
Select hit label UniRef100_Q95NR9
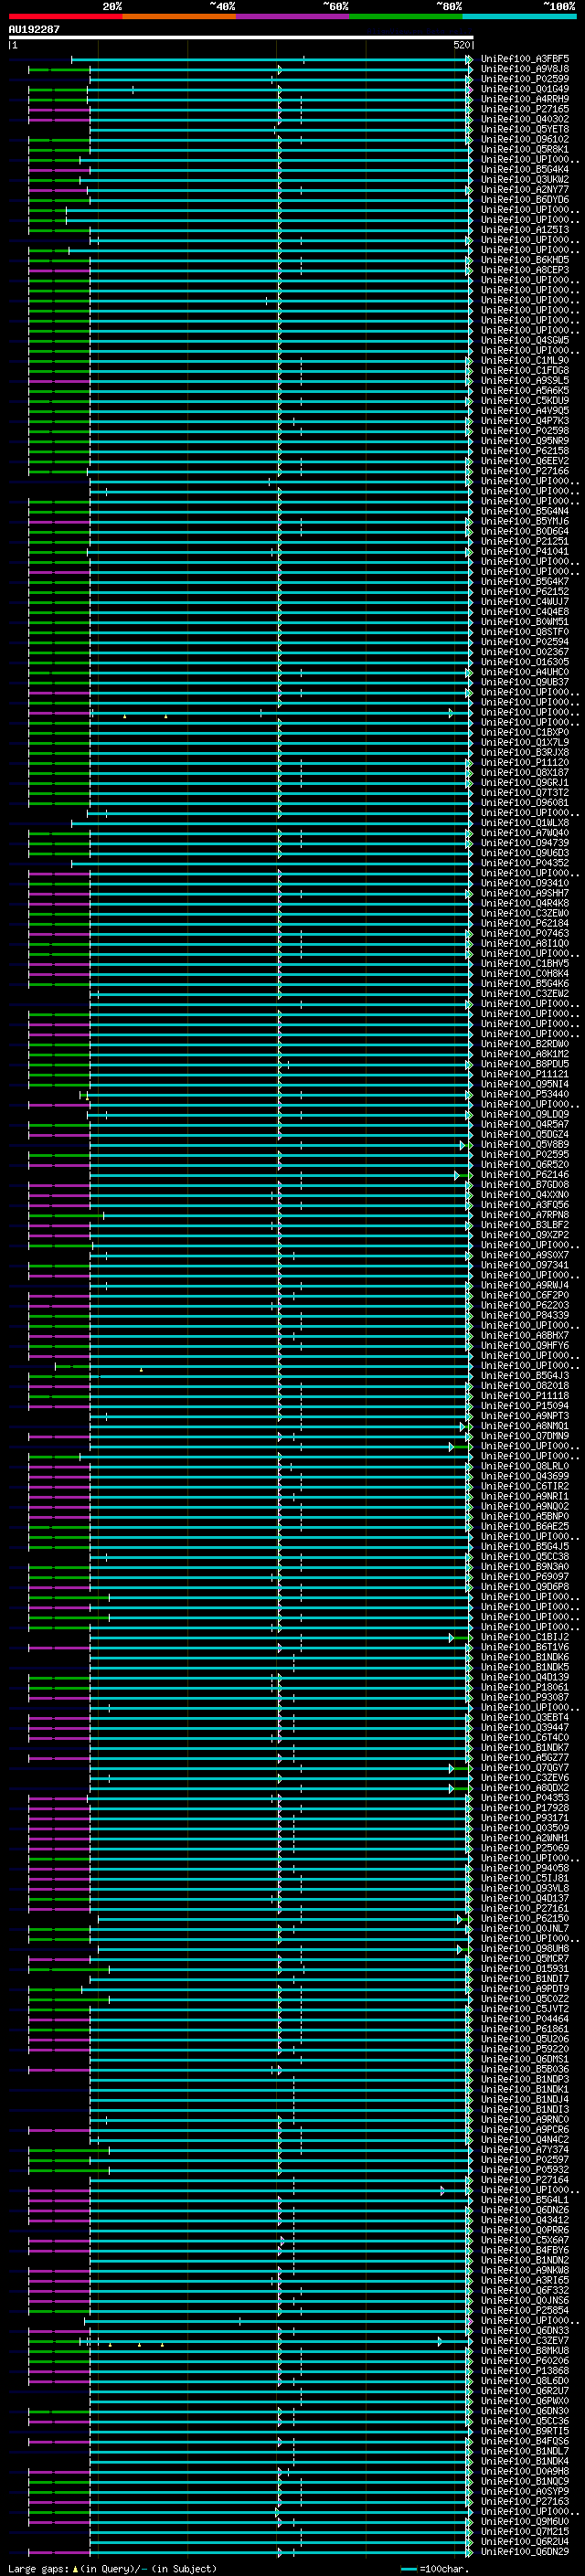[x=525, y=441]
